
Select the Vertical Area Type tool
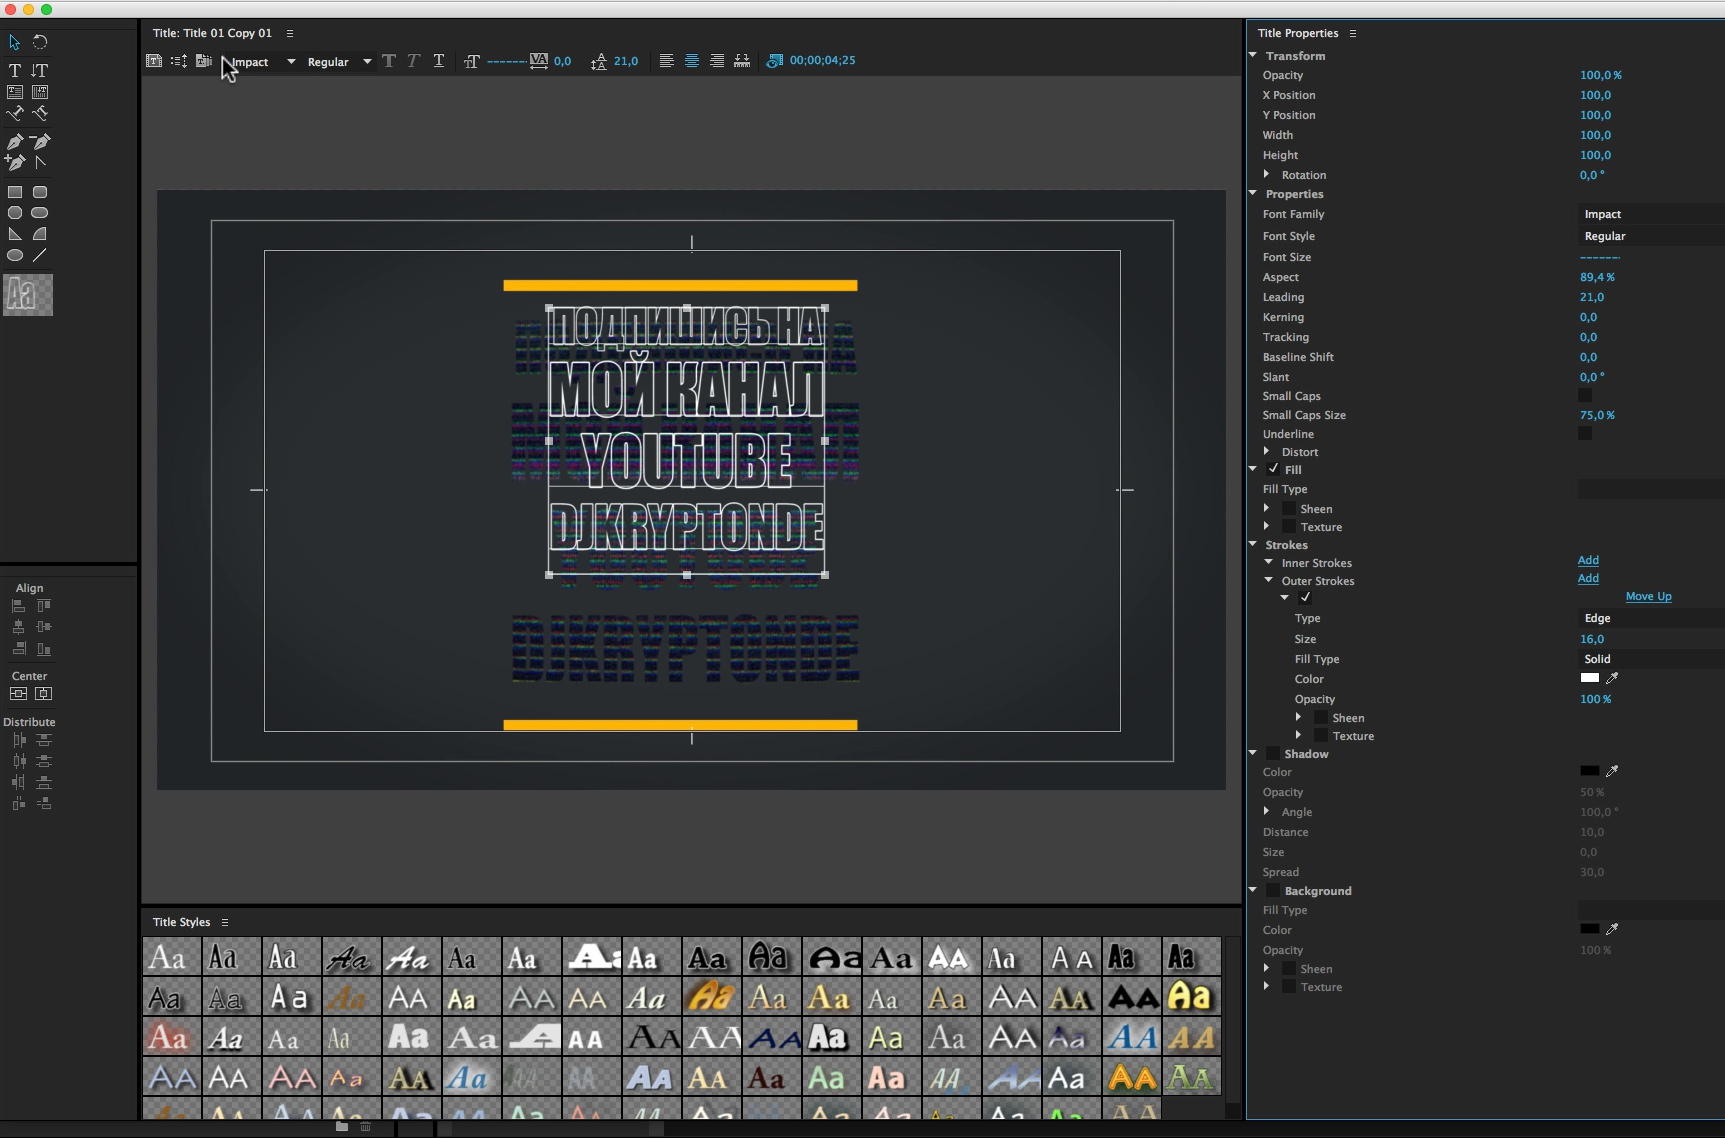click(40, 92)
